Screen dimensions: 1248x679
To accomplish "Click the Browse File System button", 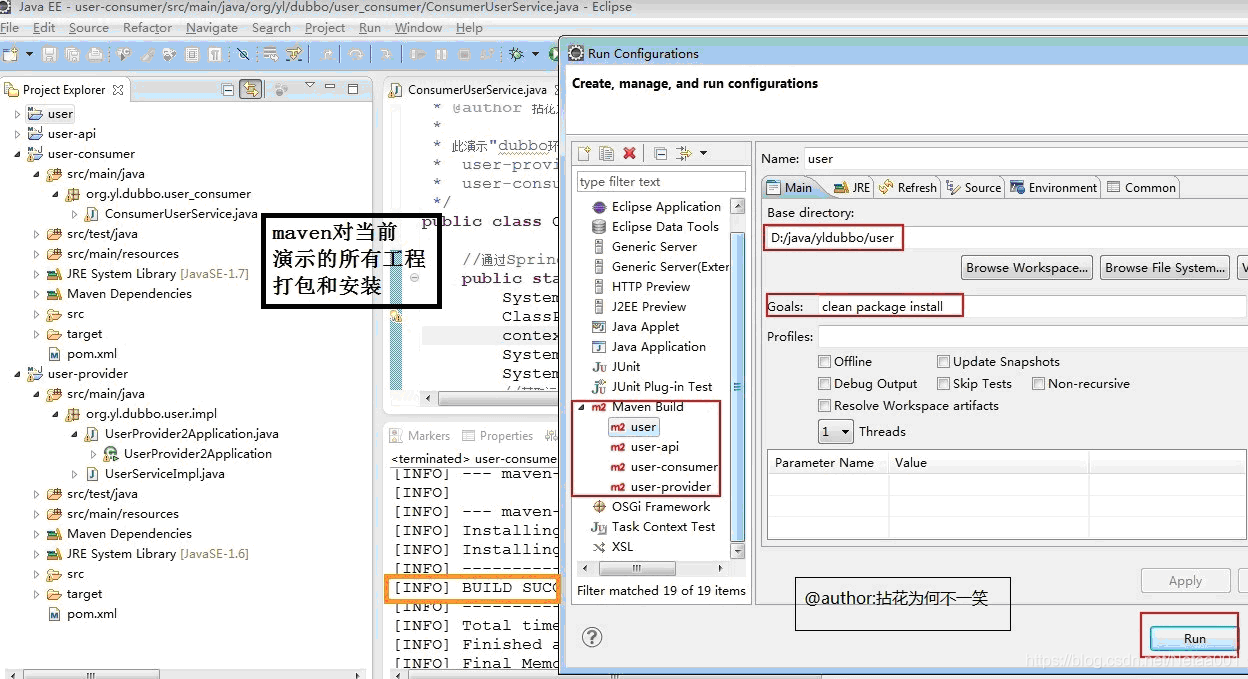I will coord(1165,268).
